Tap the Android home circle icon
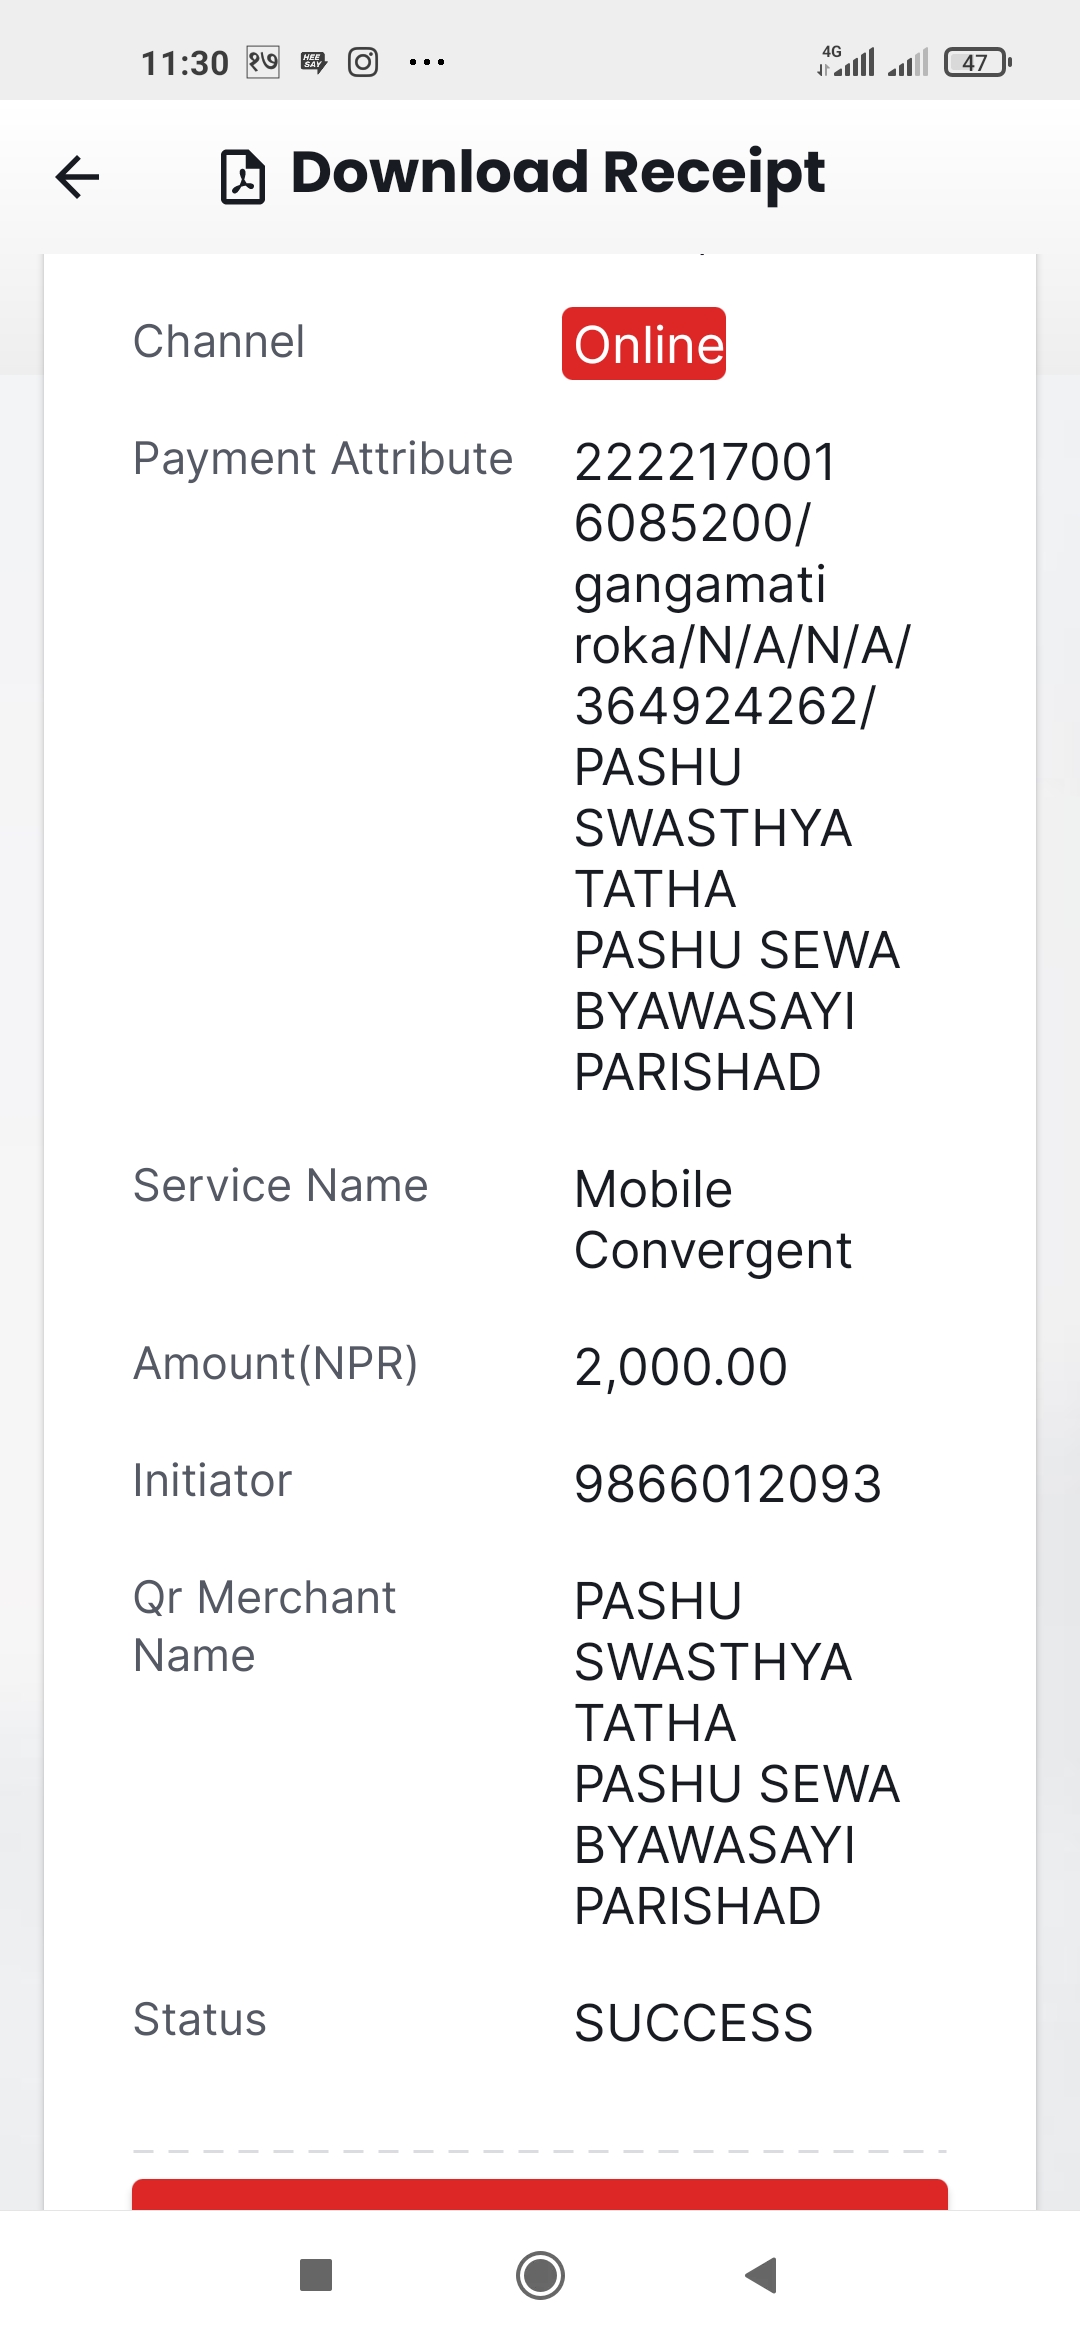 540,2275
